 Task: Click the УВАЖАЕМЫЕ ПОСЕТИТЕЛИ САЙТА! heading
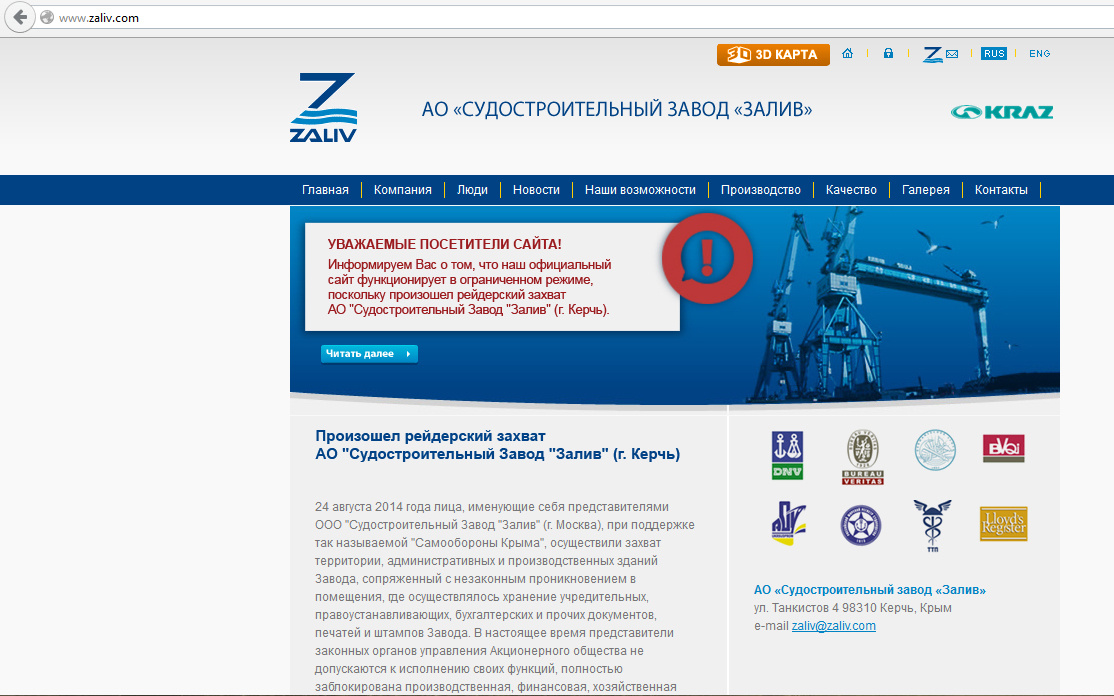(x=445, y=244)
